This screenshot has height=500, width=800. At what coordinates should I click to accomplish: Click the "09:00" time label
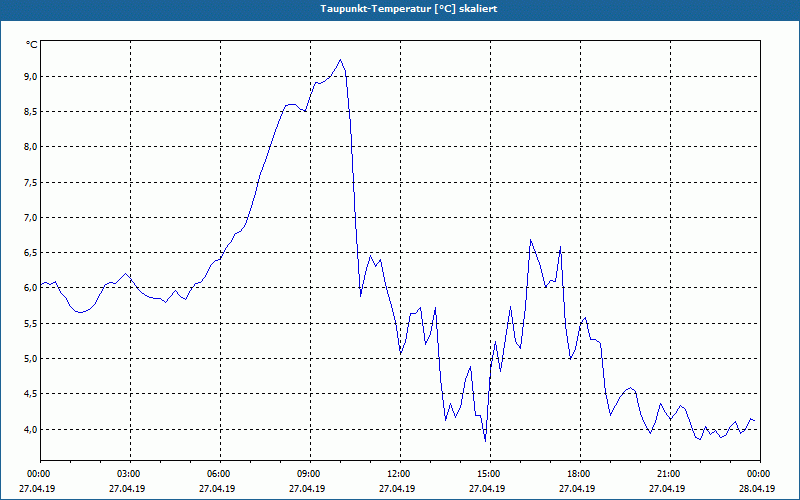(x=307, y=474)
